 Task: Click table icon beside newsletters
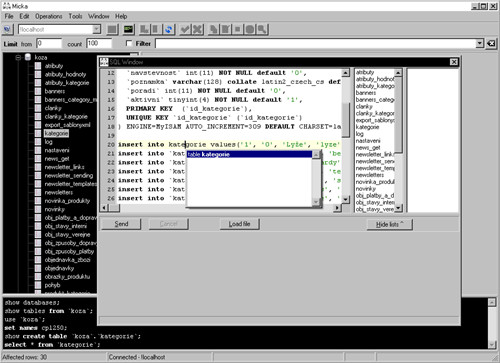(x=38, y=192)
